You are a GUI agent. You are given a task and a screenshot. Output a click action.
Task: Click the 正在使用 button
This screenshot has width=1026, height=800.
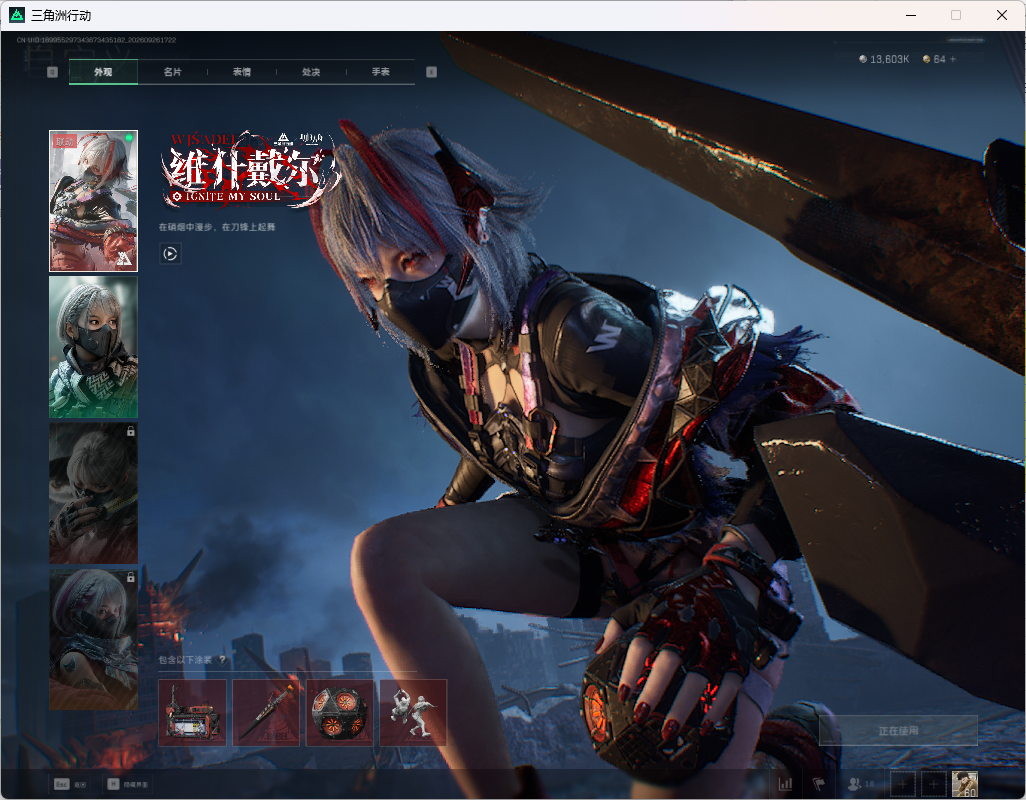click(x=898, y=731)
